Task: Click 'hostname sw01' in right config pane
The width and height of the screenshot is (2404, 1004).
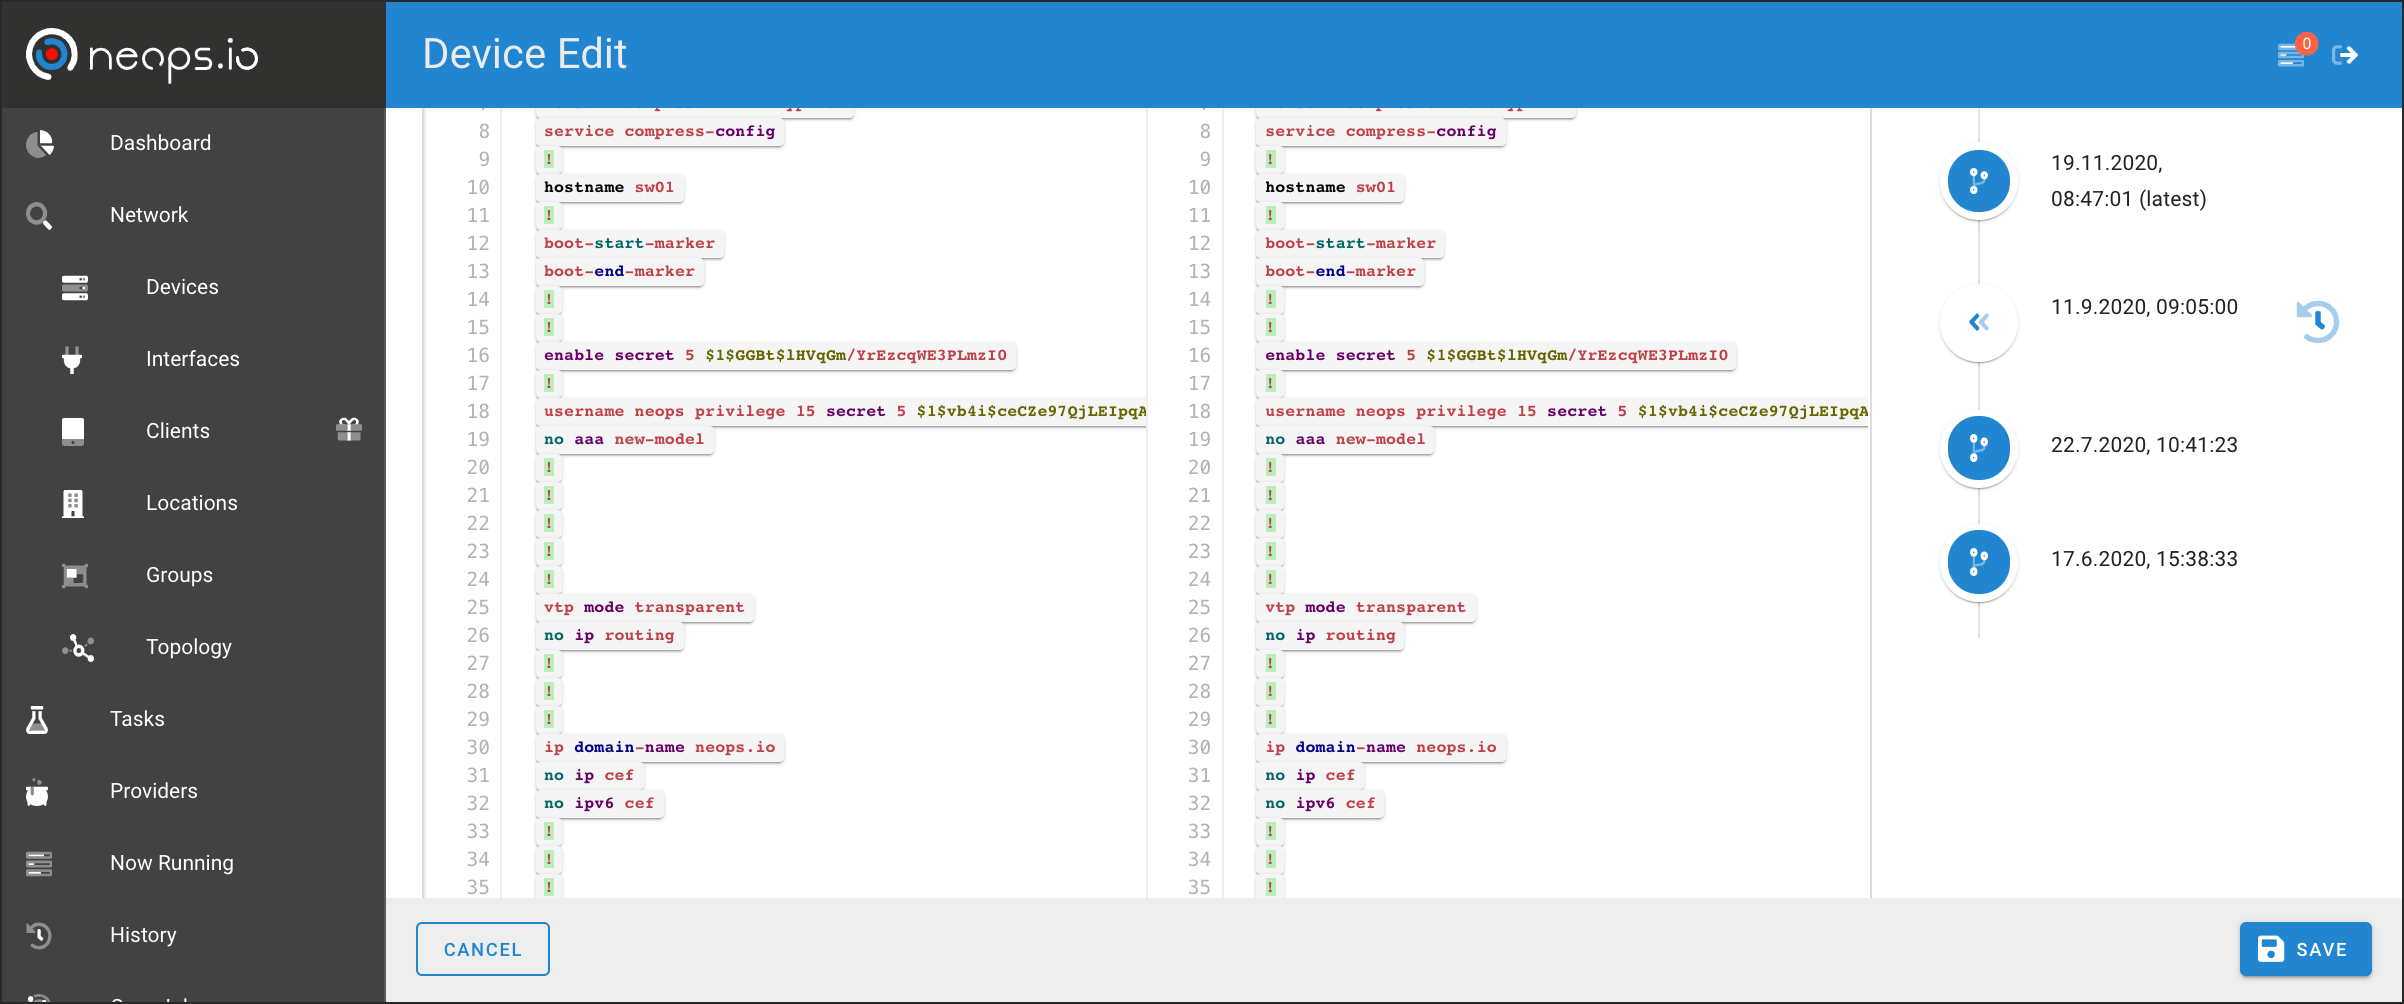Action: [x=1330, y=187]
